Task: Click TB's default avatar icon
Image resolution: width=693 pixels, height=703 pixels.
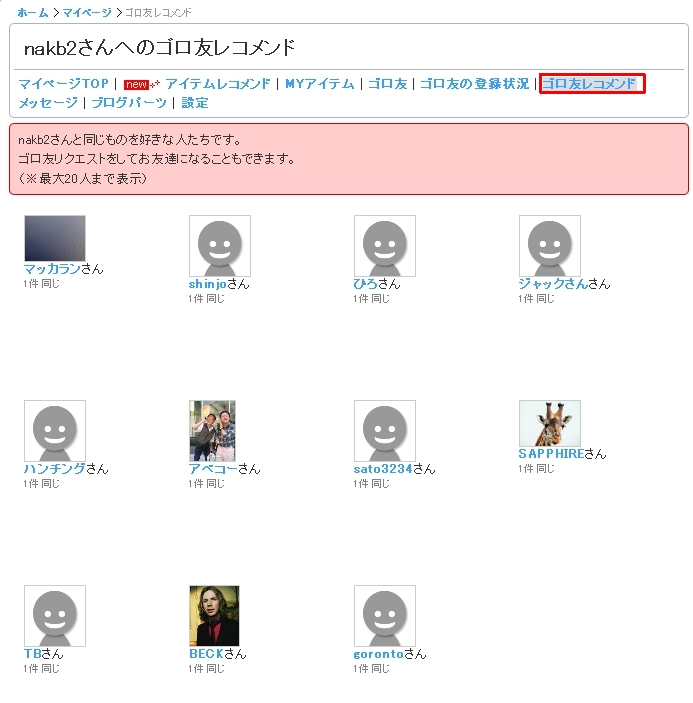Action: point(55,616)
